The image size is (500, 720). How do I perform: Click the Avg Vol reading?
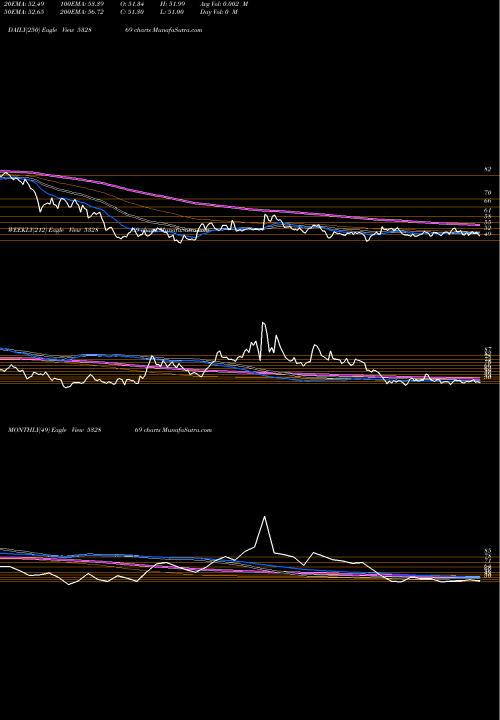click(224, 4)
